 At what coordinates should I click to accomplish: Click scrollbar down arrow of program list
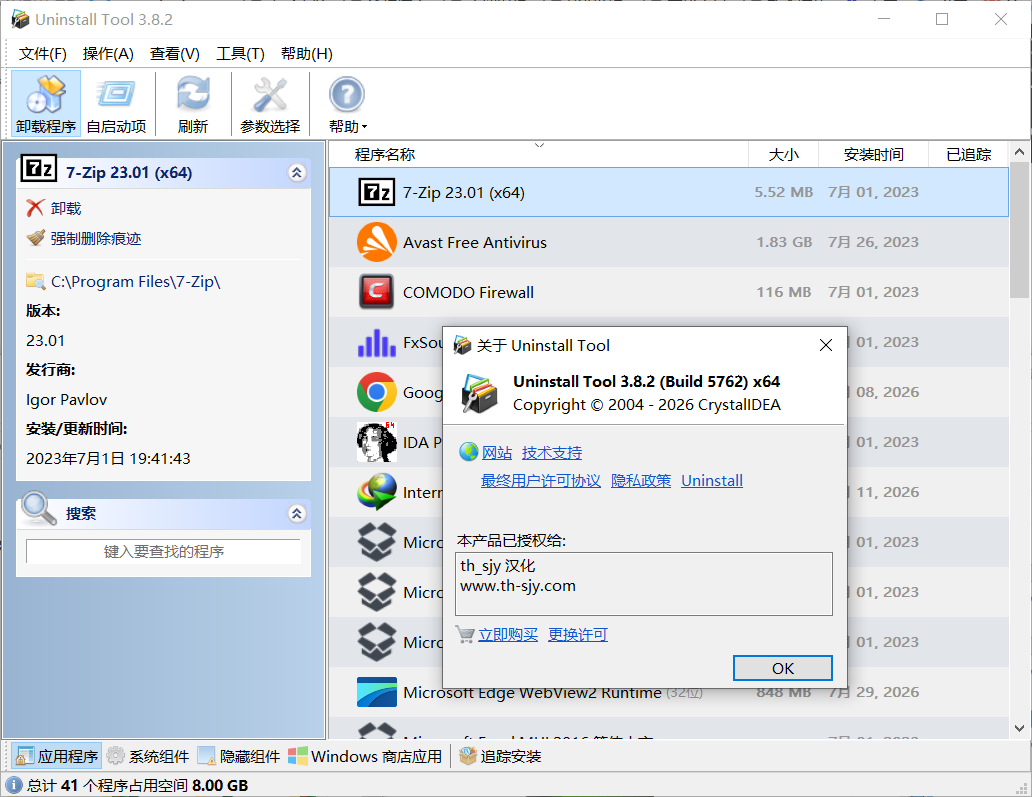1019,728
